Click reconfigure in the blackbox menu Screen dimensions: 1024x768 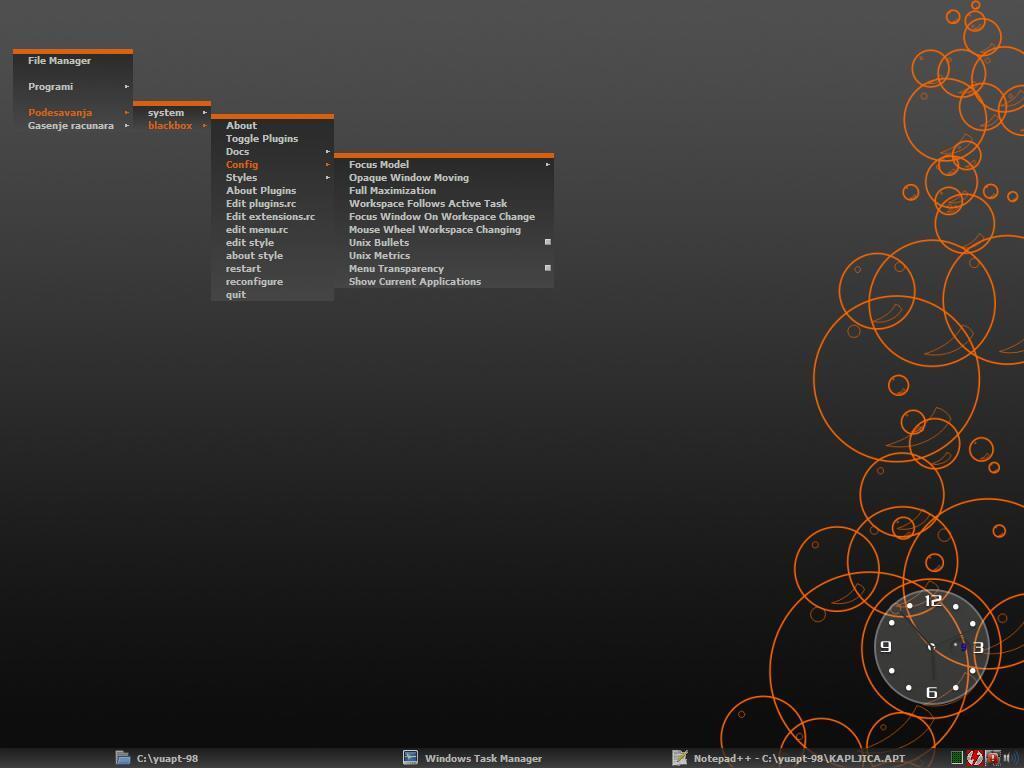tap(254, 282)
